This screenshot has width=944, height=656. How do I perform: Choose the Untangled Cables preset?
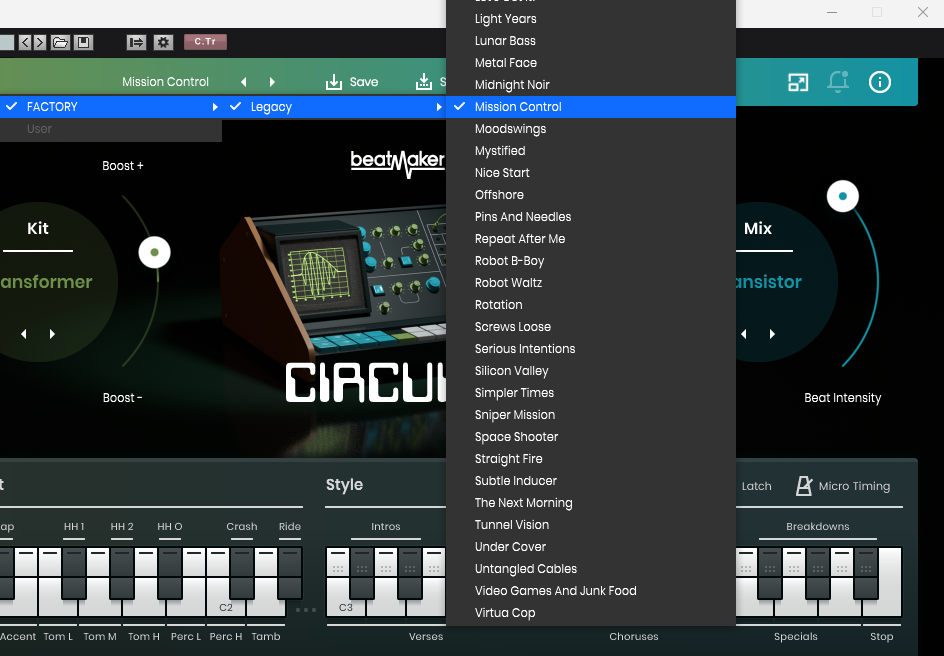point(591,569)
